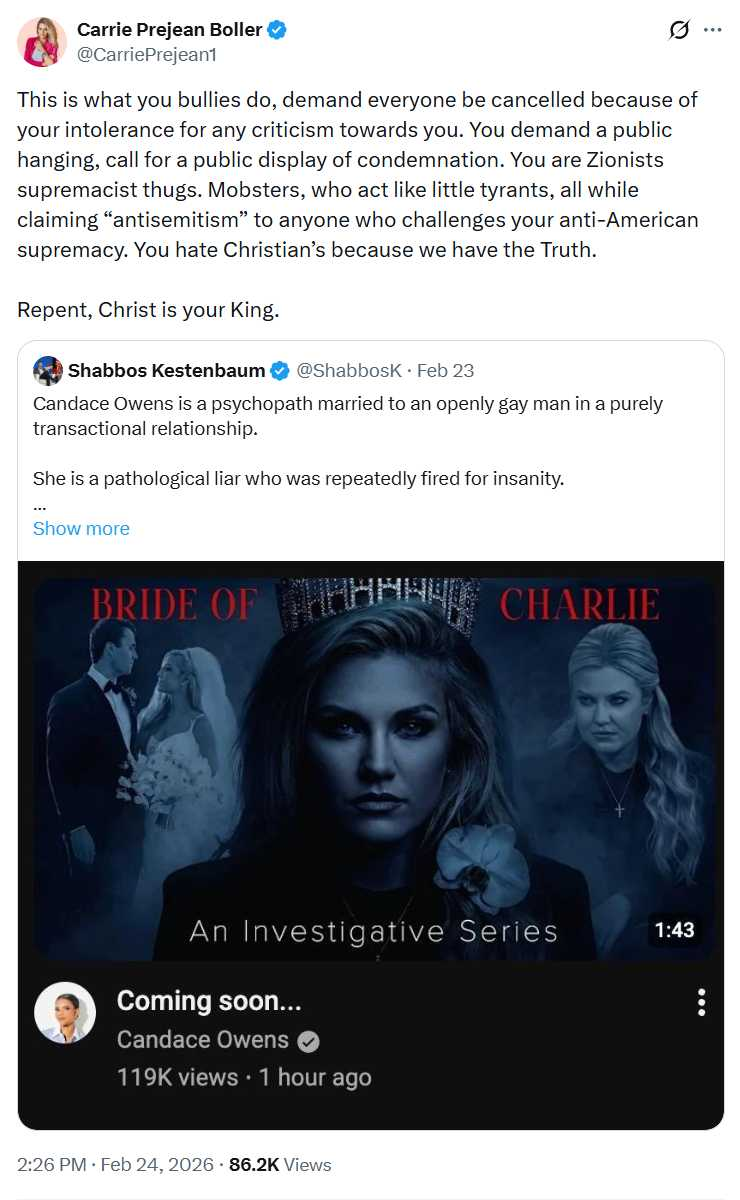The height and width of the screenshot is (1200, 740).
Task: Click Carrie Prejean Boller's blue verified badge
Action: [278, 31]
